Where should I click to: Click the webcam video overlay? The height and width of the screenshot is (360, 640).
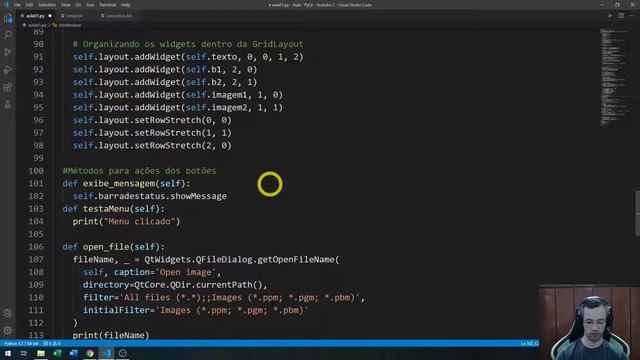tap(589, 322)
